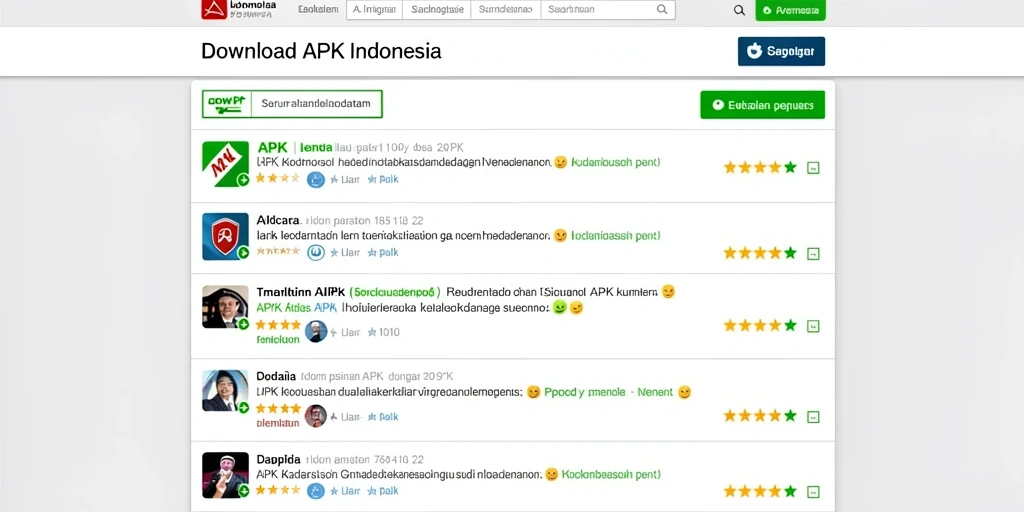Open the Aldcara red shield app icon
Screen dimensions: 1024x512
(x=225, y=236)
